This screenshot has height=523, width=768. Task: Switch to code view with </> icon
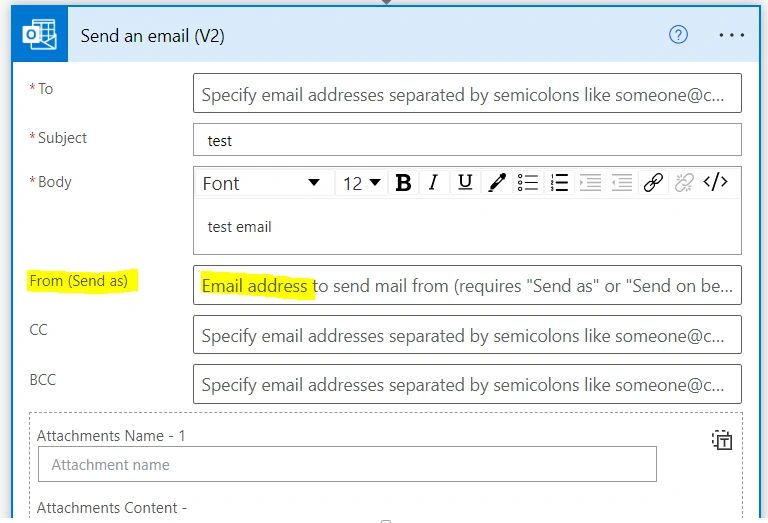click(x=715, y=182)
